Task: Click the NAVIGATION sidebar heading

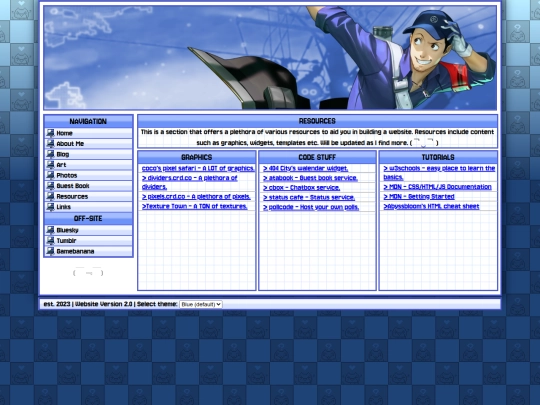Action: [x=88, y=121]
